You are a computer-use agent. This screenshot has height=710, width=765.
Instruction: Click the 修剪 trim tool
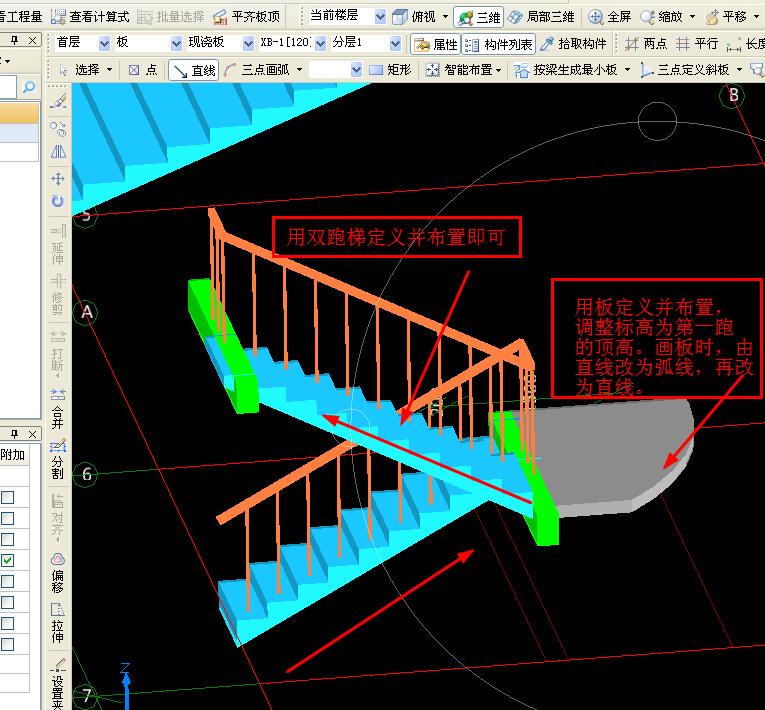coord(58,295)
